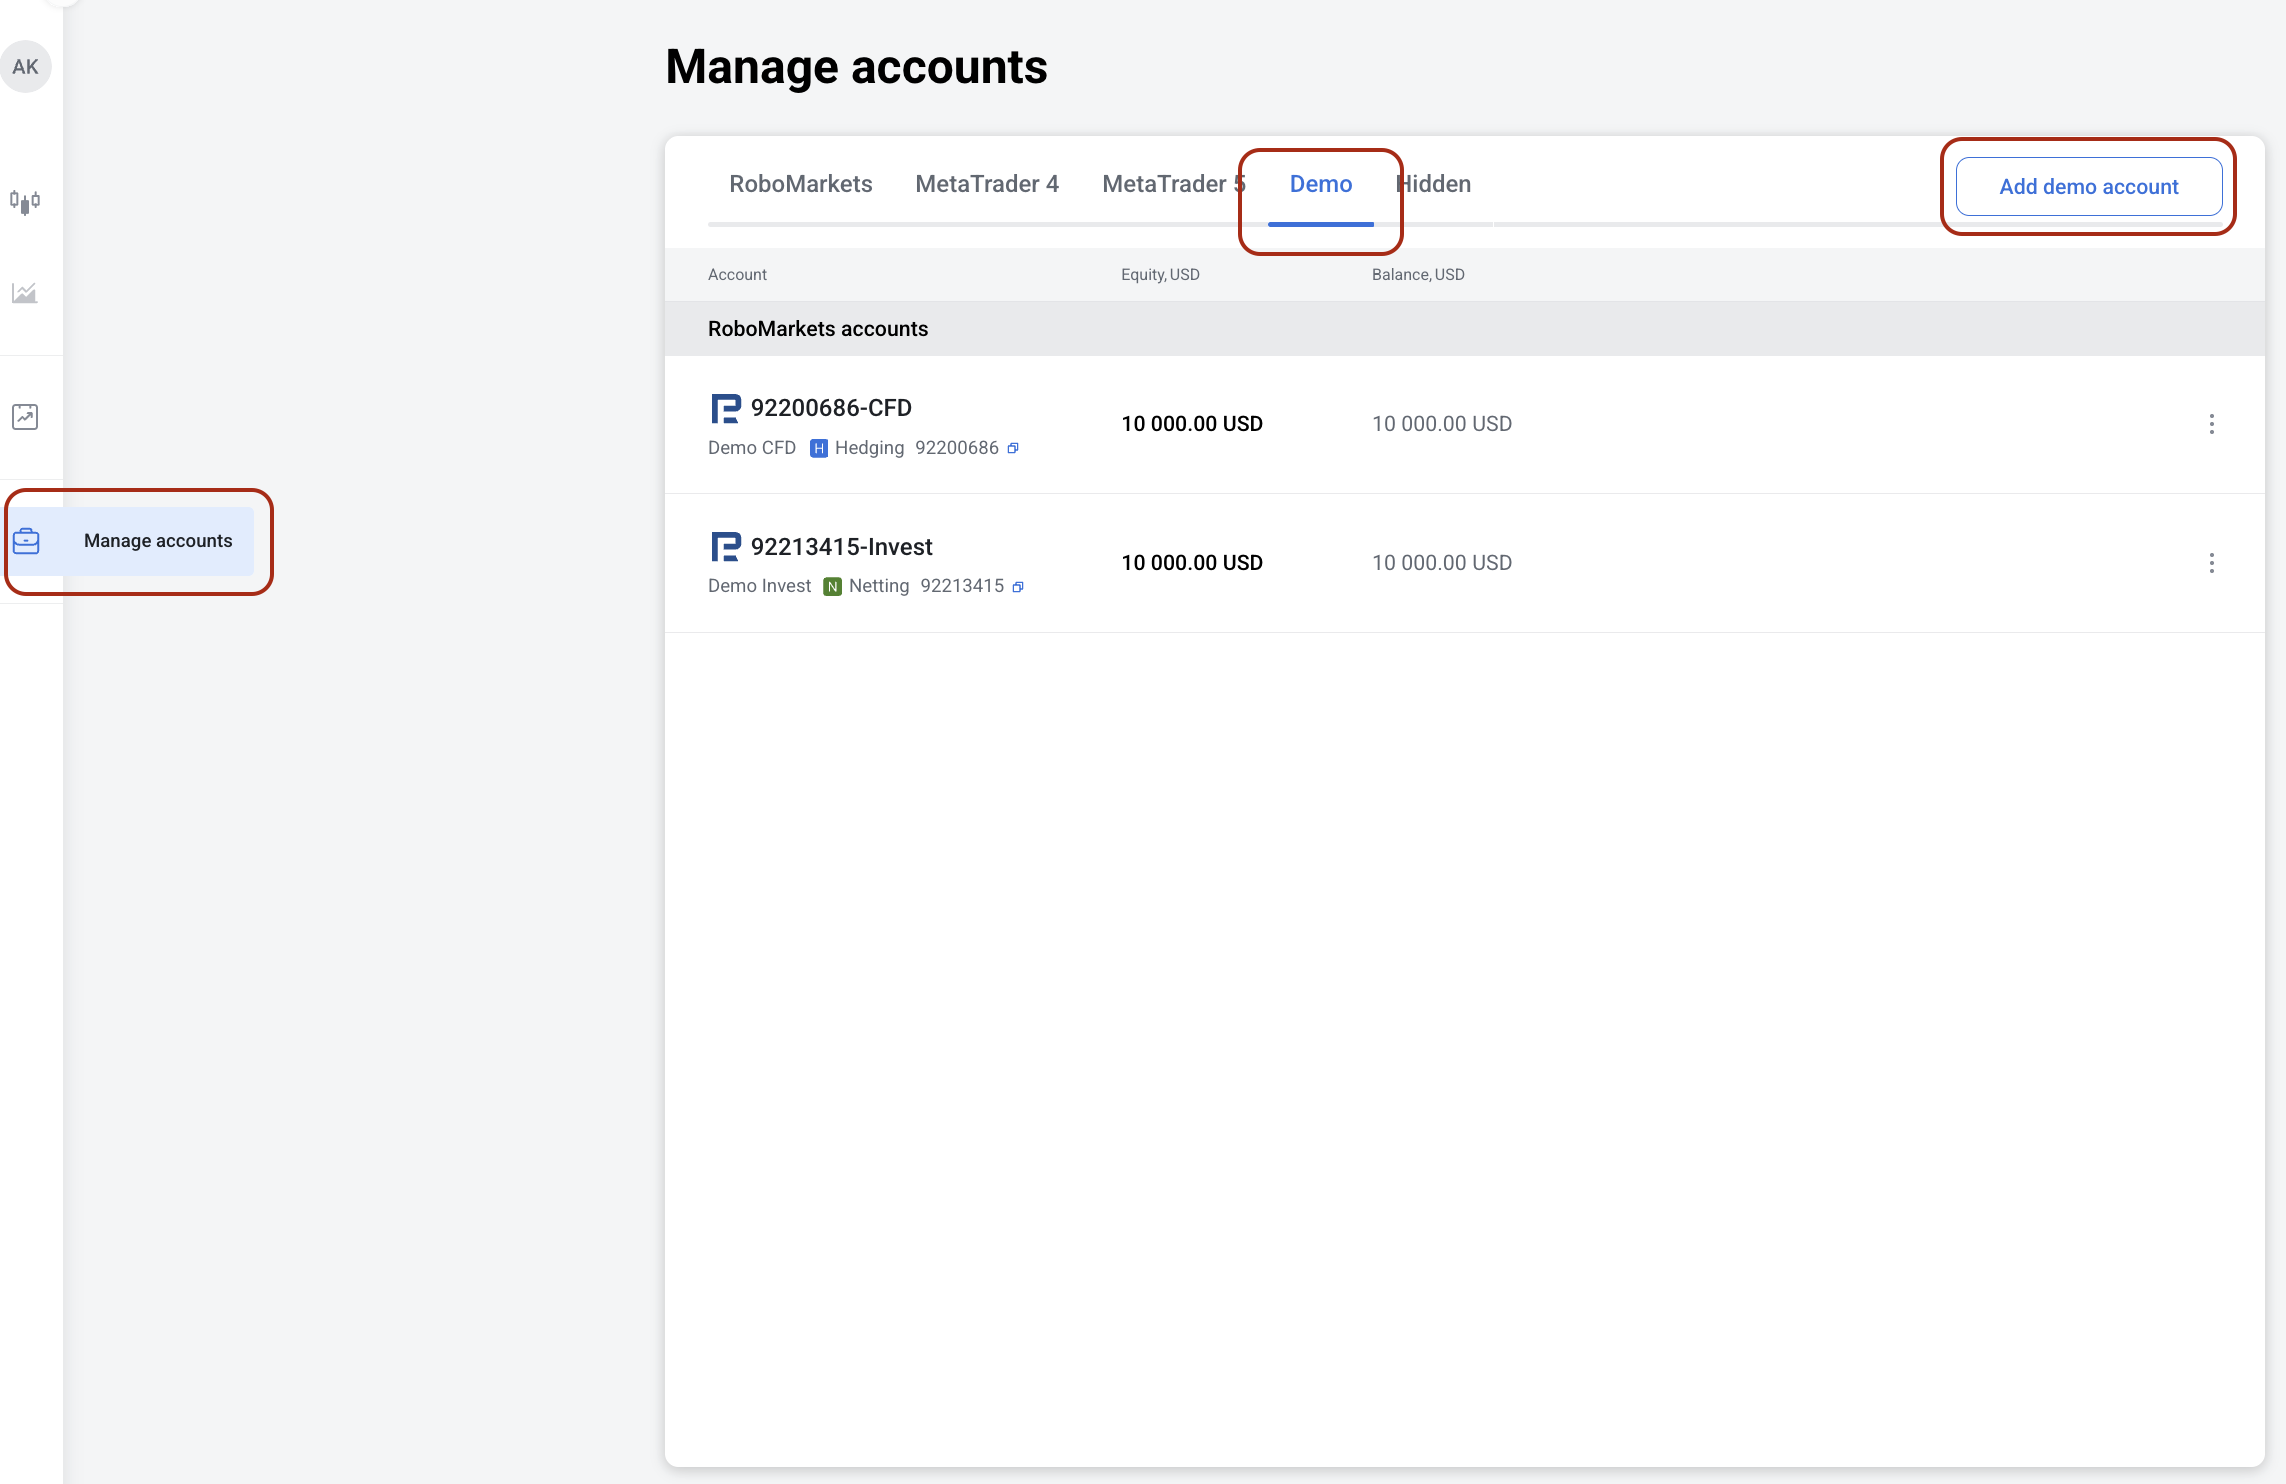2286x1484 pixels.
Task: Click the Hedging mode label
Action: click(869, 448)
